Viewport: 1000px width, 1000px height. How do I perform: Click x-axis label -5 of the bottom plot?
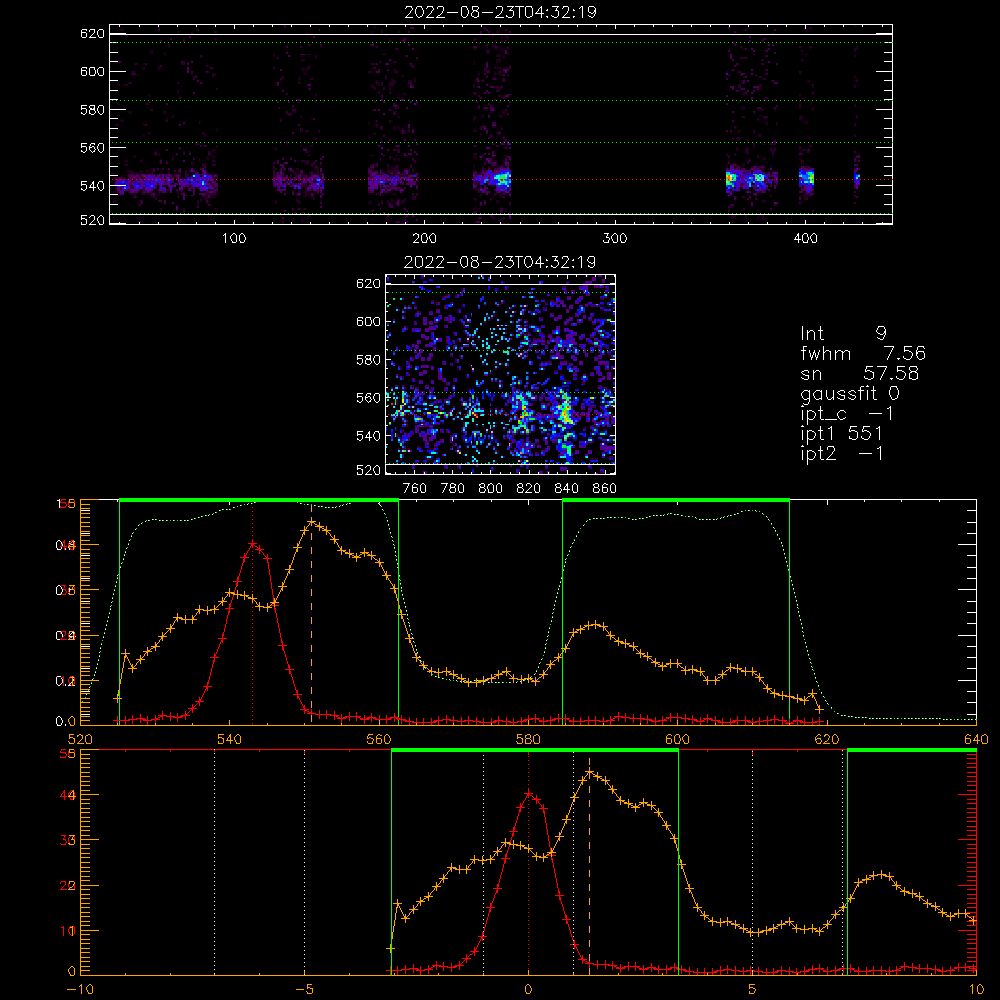304,990
